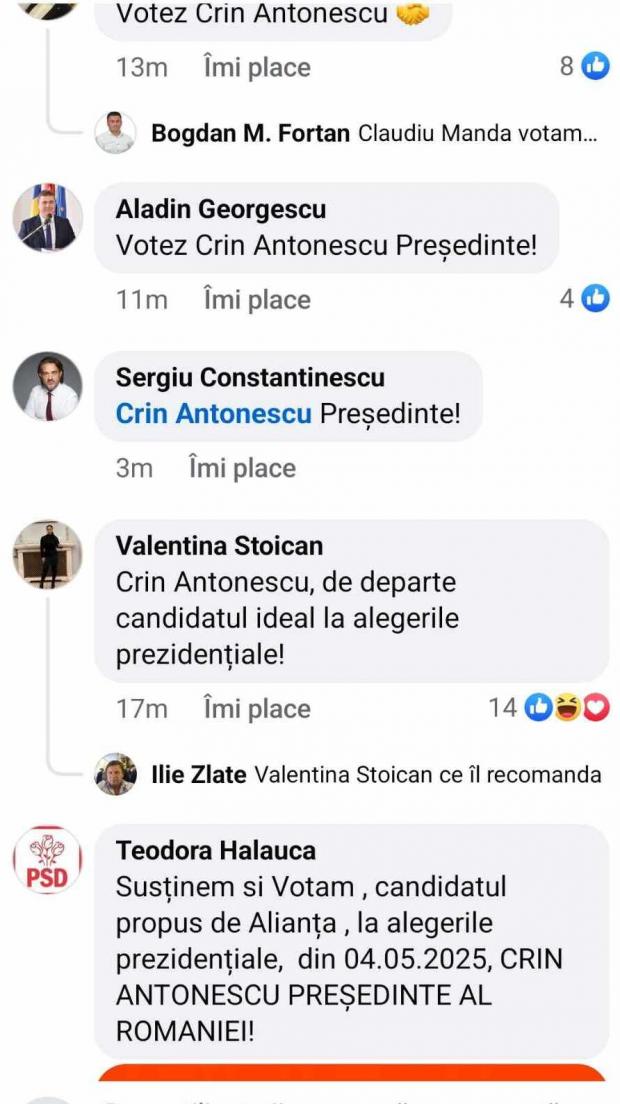Like Sergiu Constantinescu's comment via Îmi place
Screen dimensions: 620x1104
coord(242,468)
